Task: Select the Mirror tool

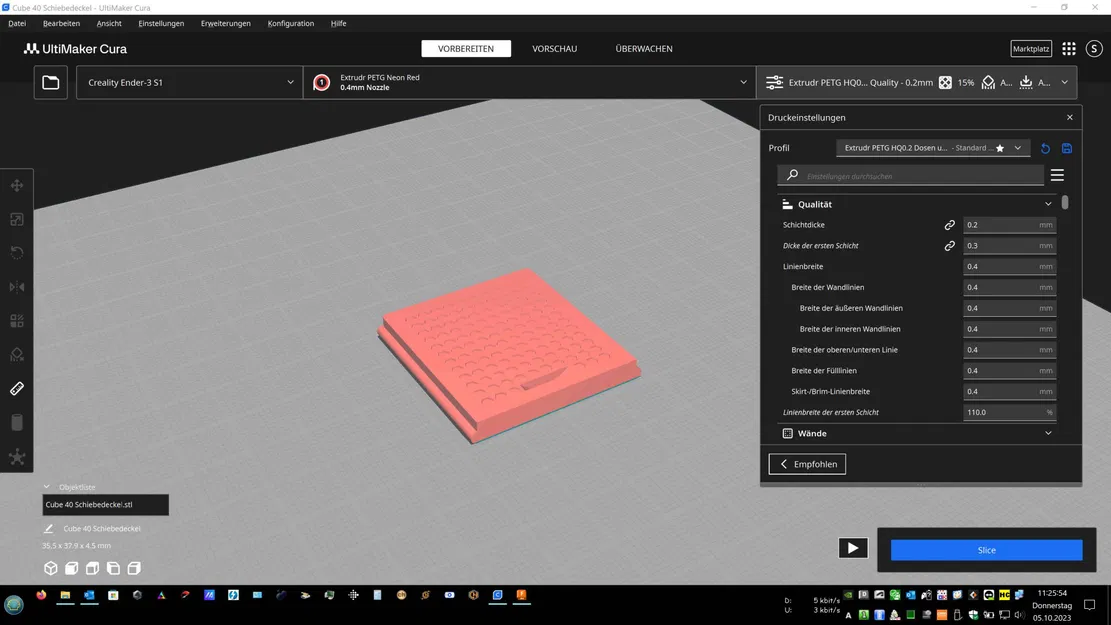Action: coord(17,287)
